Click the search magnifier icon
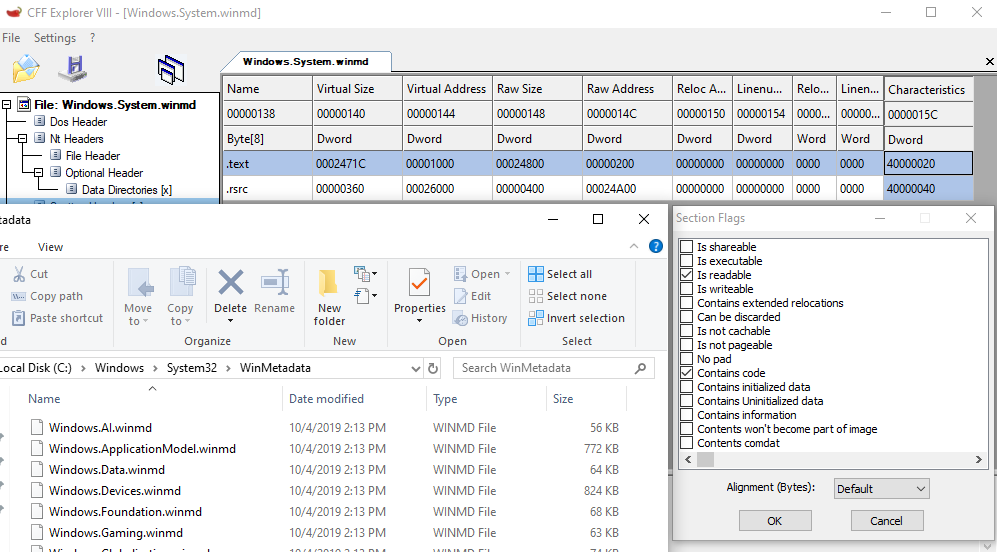The height and width of the screenshot is (552, 997). (x=640, y=368)
